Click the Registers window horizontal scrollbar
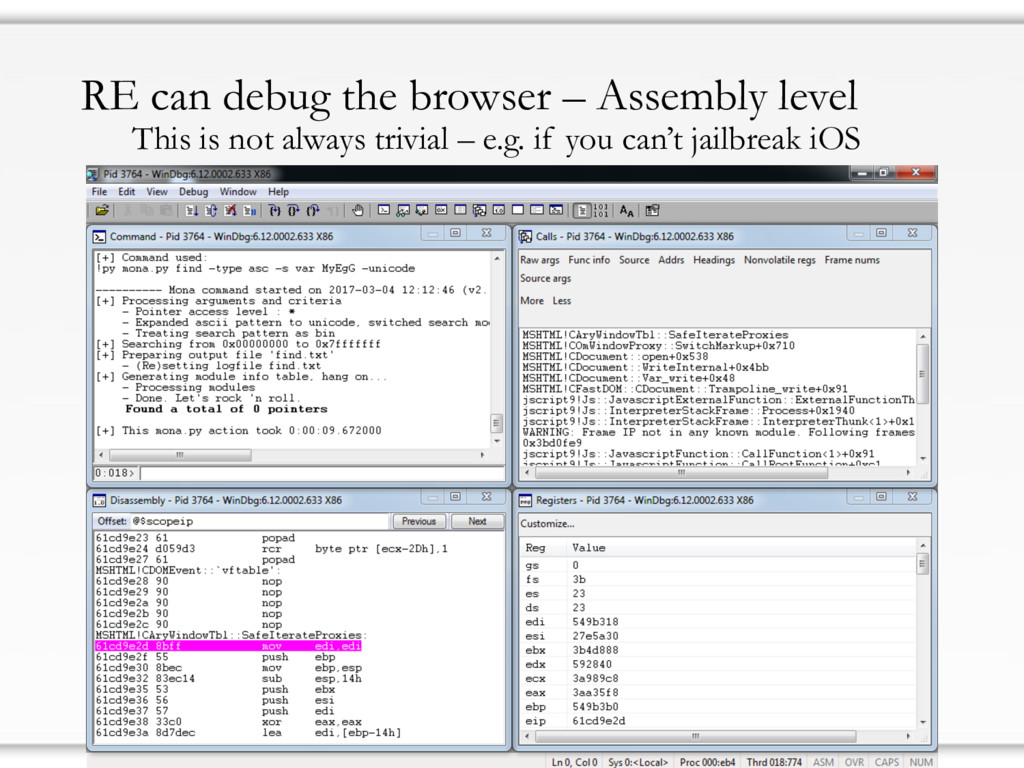The width and height of the screenshot is (1024, 768). 718,736
